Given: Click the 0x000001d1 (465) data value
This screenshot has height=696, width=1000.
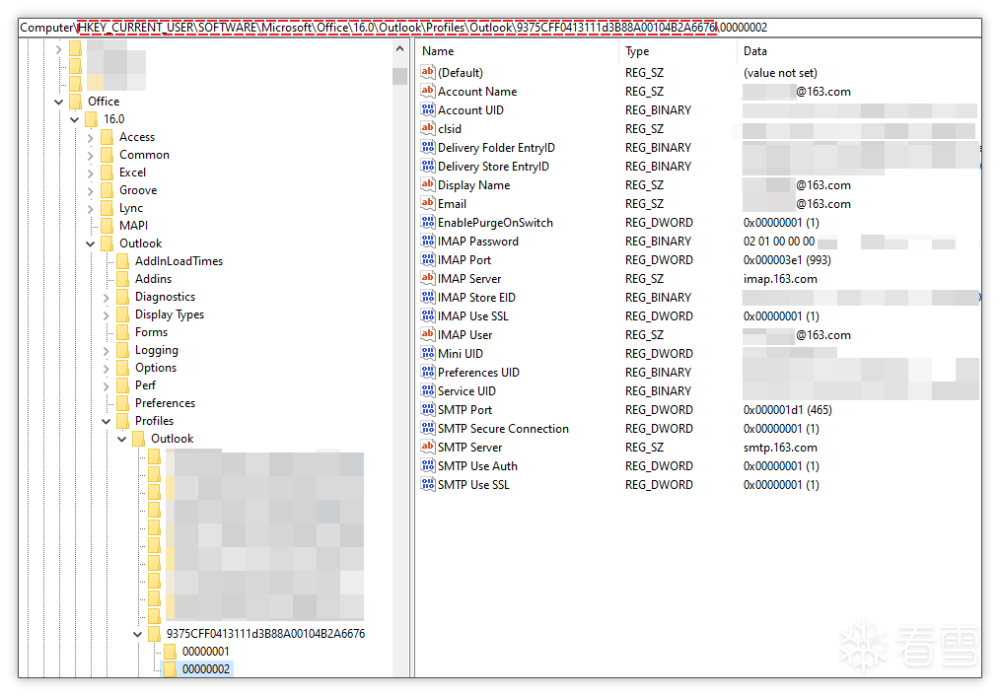Looking at the screenshot, I should click(x=788, y=410).
